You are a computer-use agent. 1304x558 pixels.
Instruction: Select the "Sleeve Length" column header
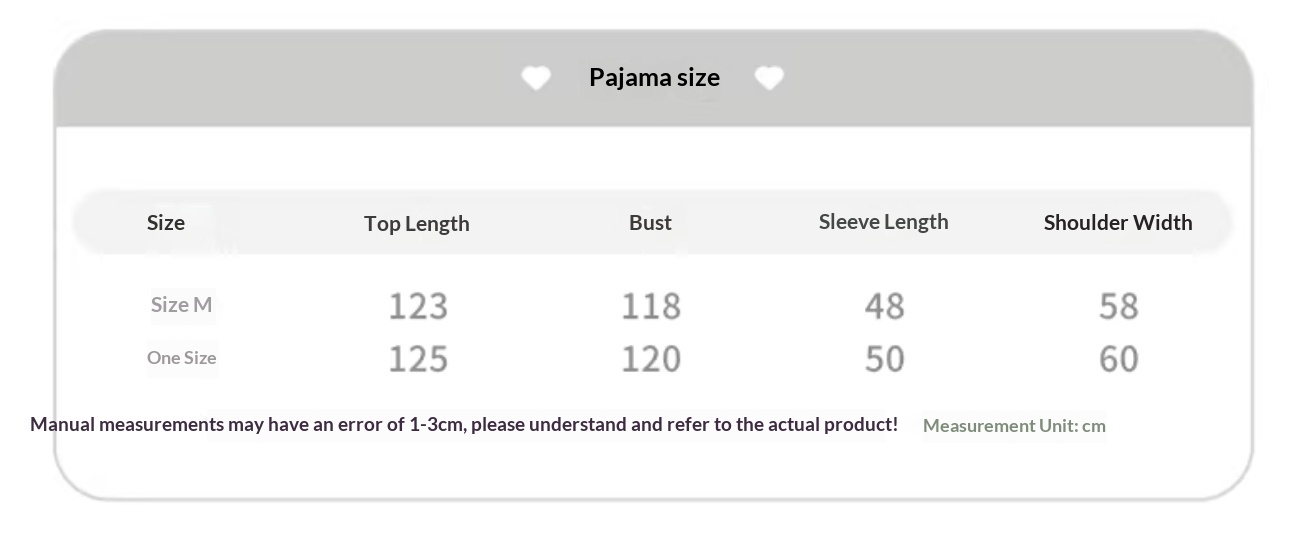click(x=883, y=222)
